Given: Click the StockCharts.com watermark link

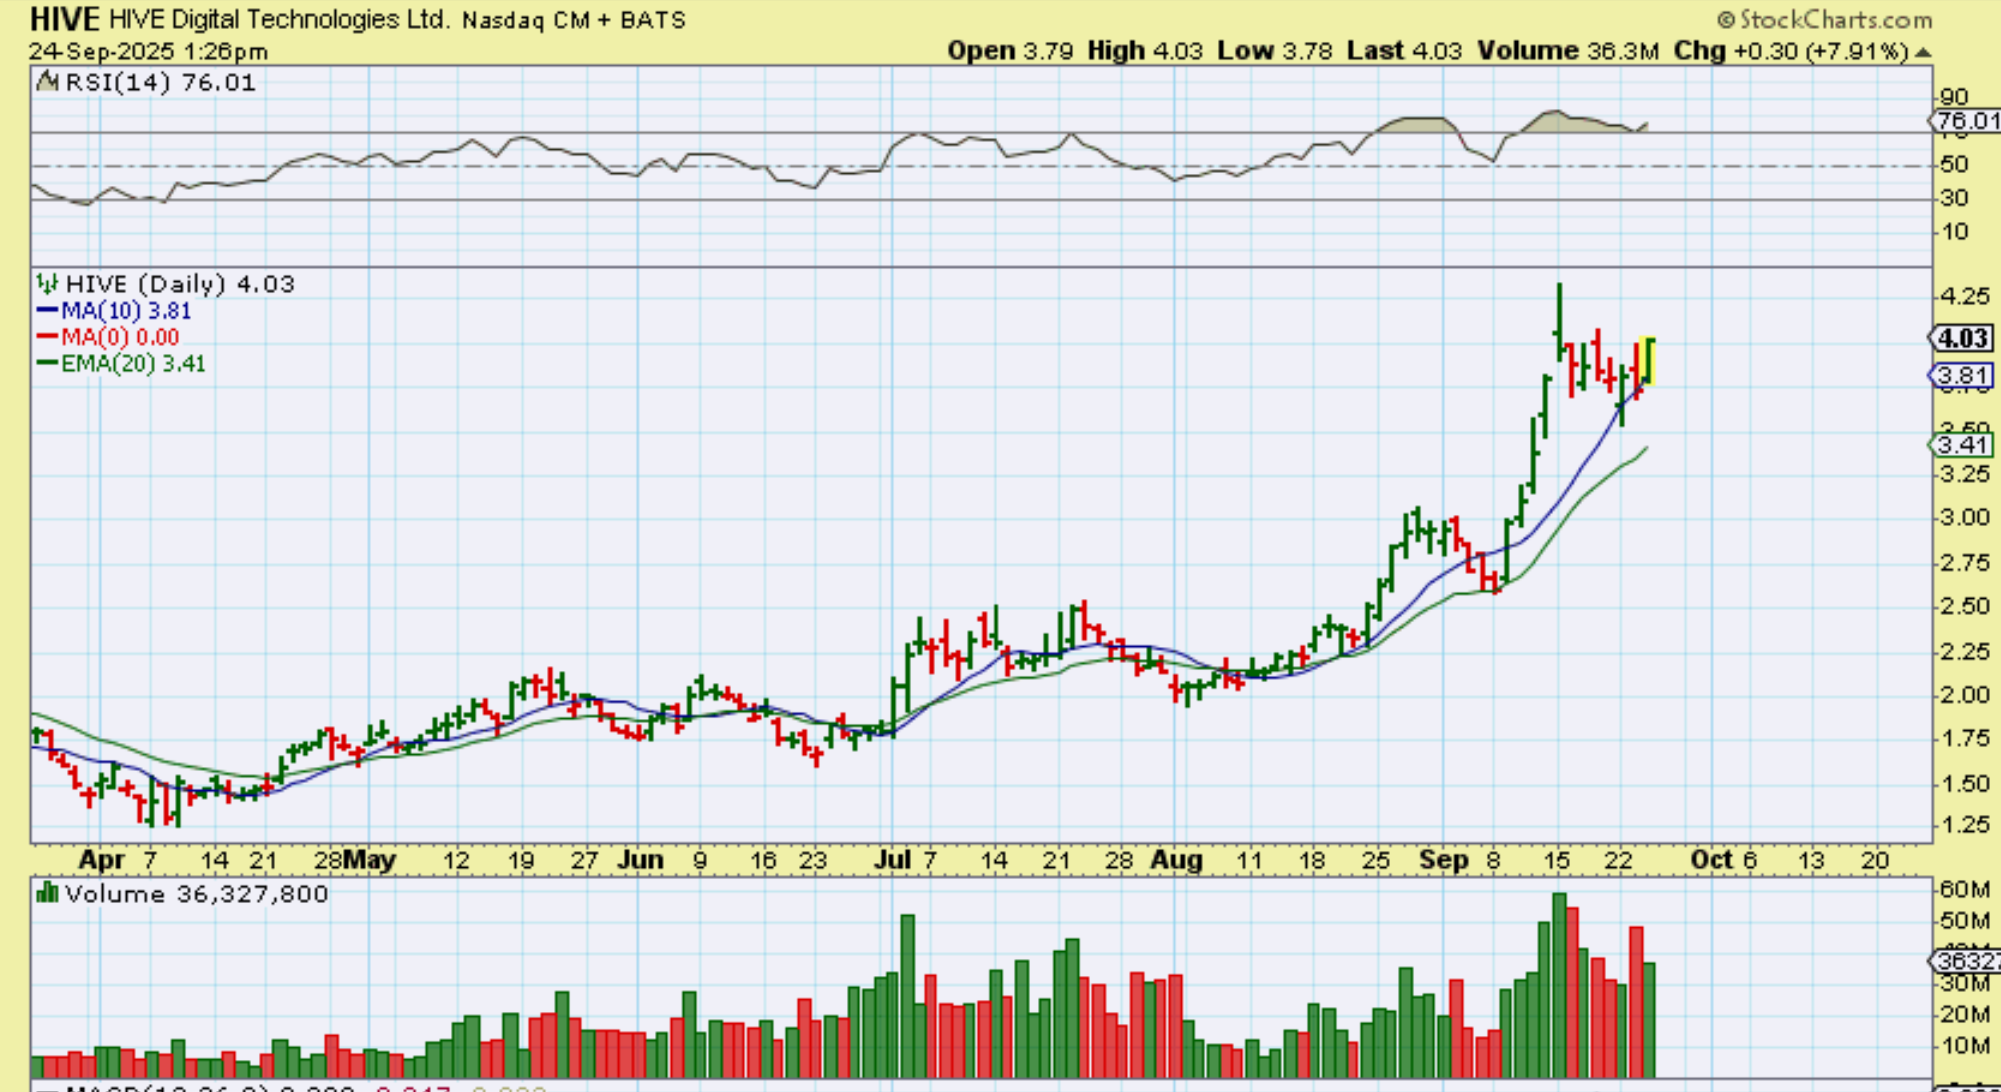Looking at the screenshot, I should 1834,19.
